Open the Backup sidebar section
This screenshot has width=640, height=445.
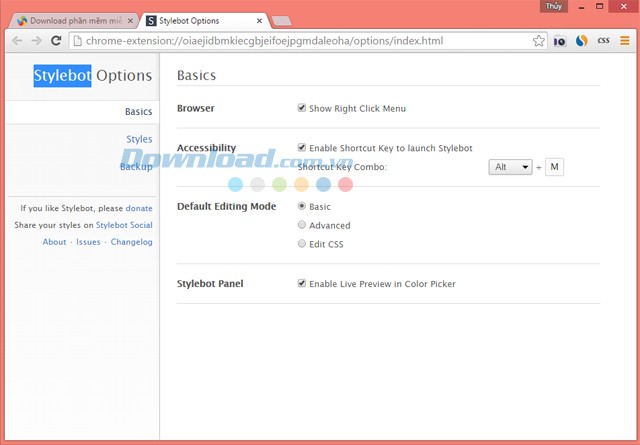[136, 166]
